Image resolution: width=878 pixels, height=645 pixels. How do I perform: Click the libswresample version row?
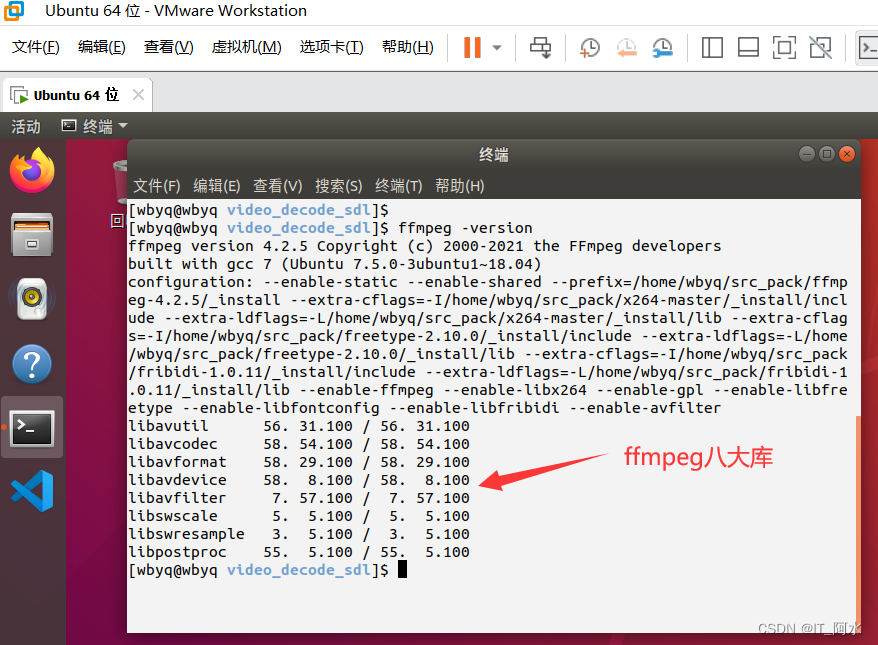tap(299, 534)
